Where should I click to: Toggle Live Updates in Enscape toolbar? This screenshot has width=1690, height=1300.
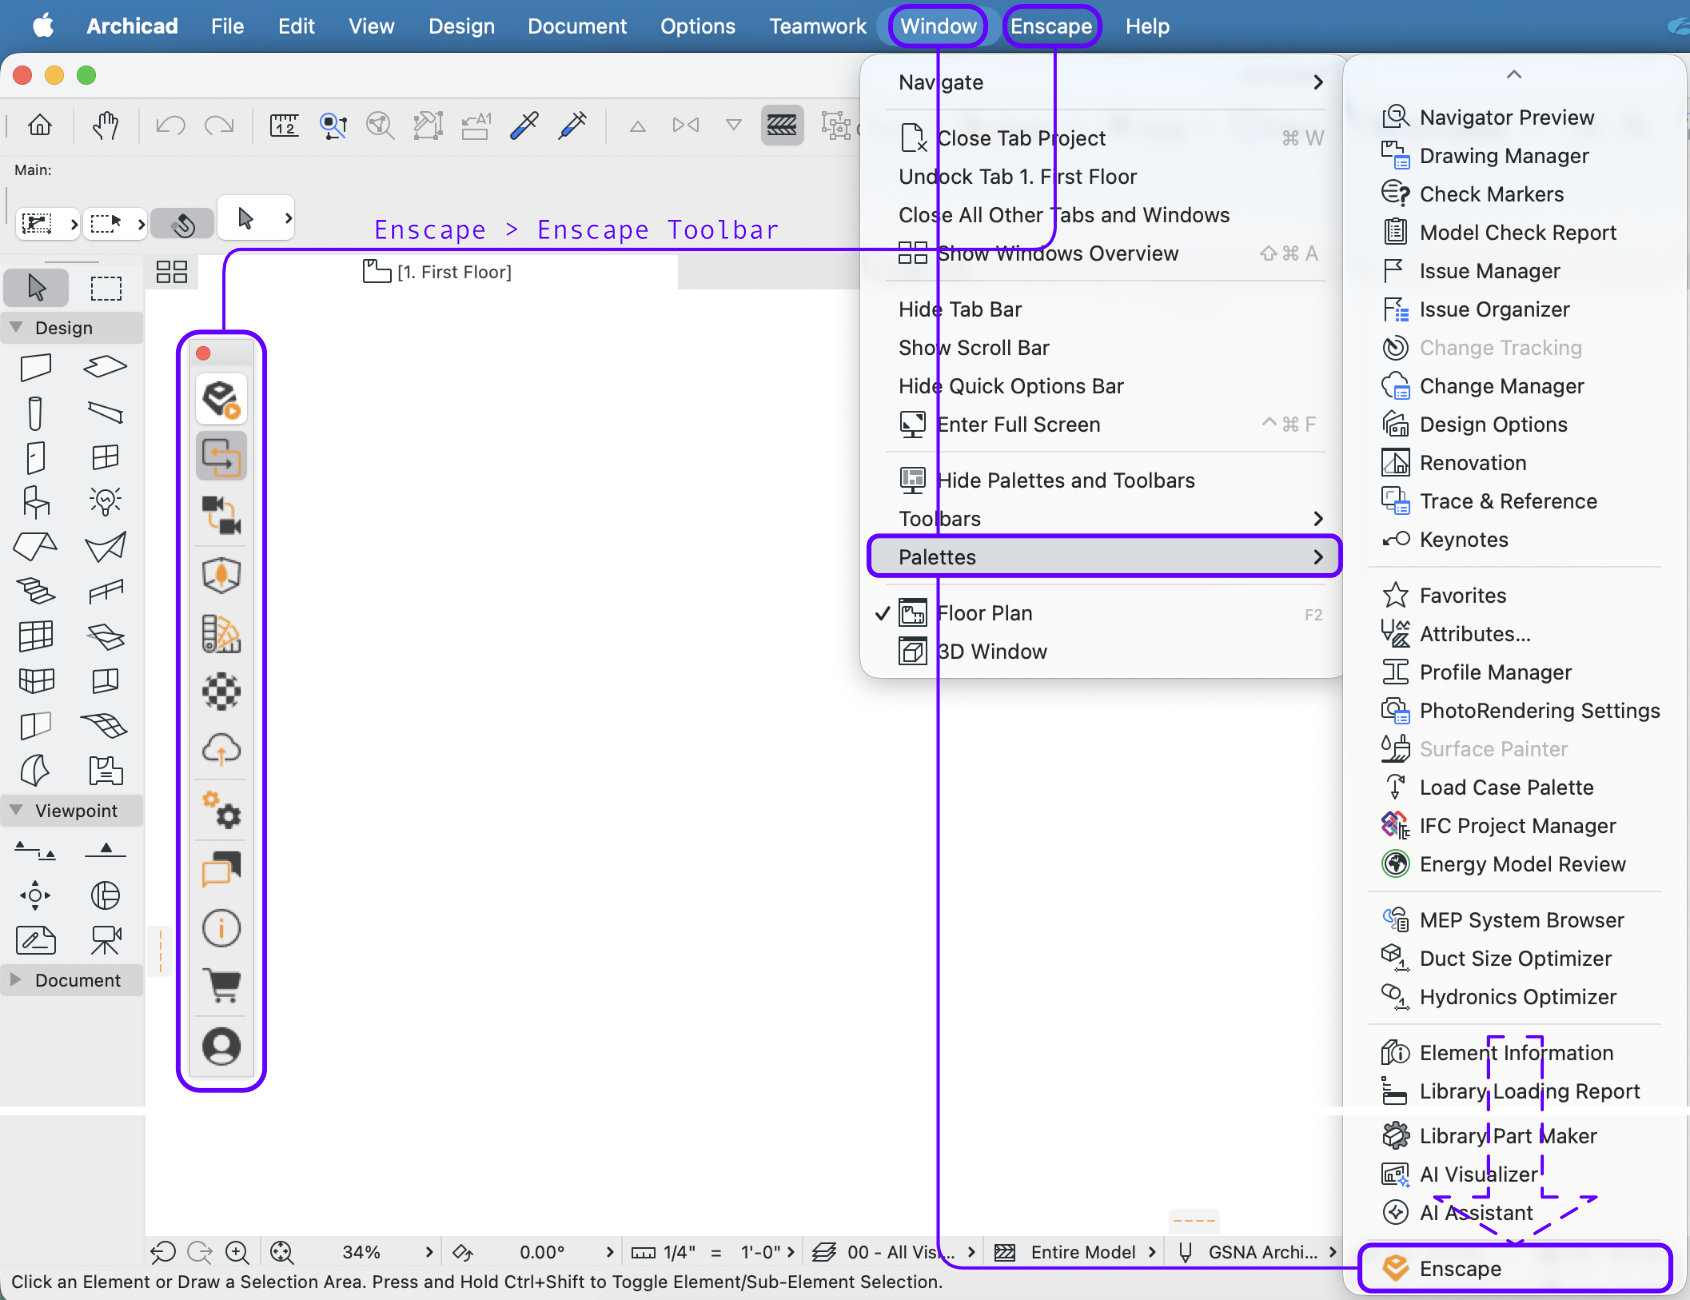[221, 457]
